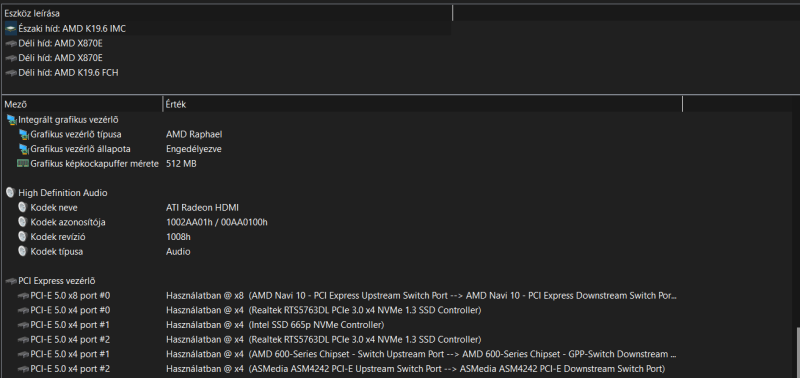
Task: Click the icon beside PCI-E 5.0 x4 port #0
Action: [23, 310]
